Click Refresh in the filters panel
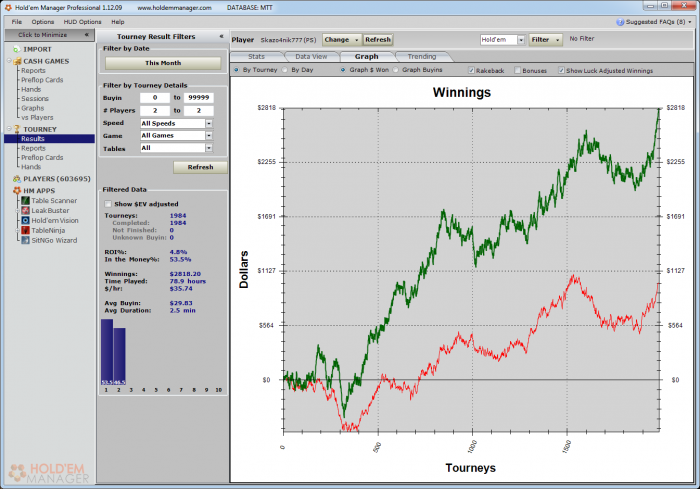700x489 pixels. [200, 167]
